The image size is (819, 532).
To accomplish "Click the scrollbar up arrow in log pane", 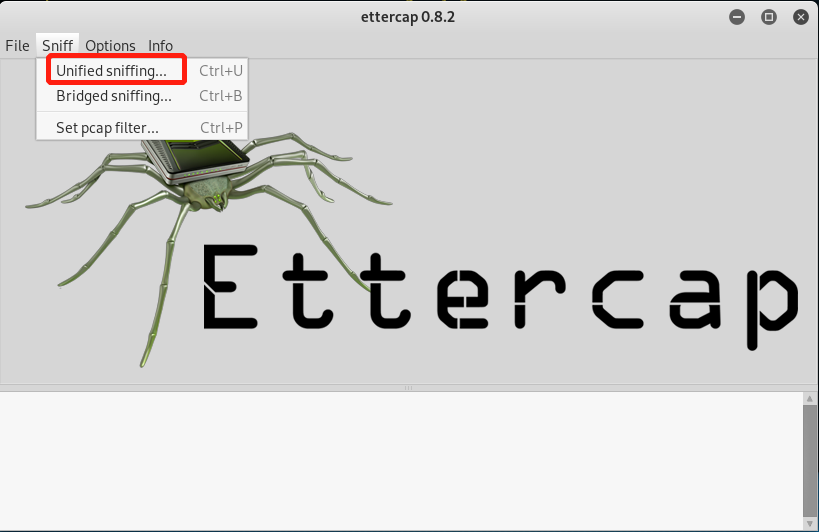I will pyautogui.click(x=810, y=399).
